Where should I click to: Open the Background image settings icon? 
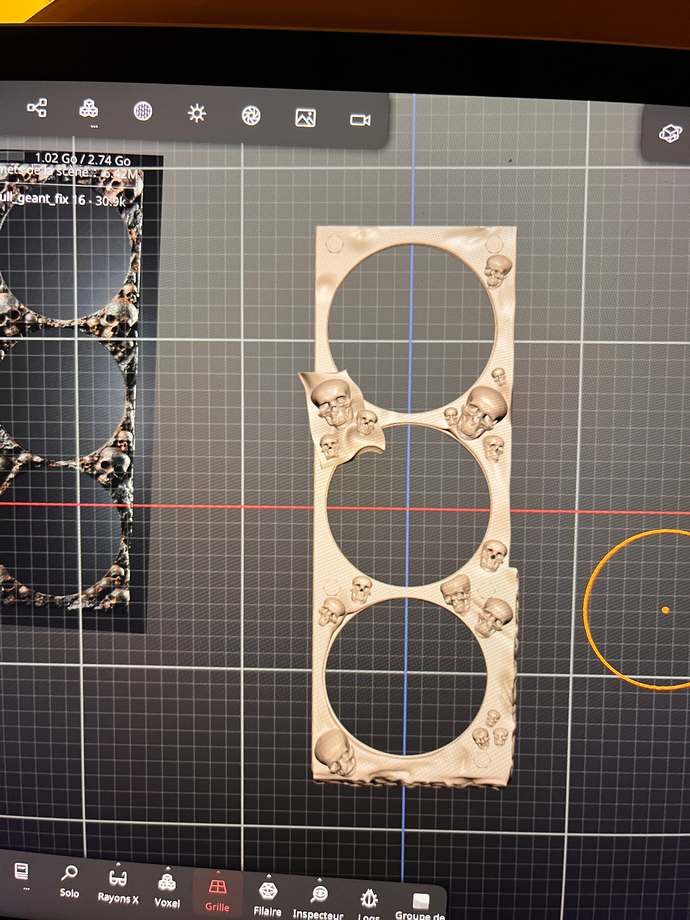[x=305, y=118]
